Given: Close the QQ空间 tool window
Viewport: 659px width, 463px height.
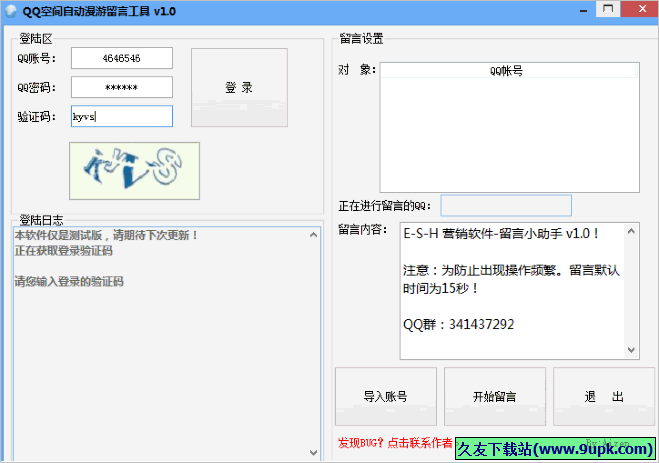Looking at the screenshot, I should 642,9.
